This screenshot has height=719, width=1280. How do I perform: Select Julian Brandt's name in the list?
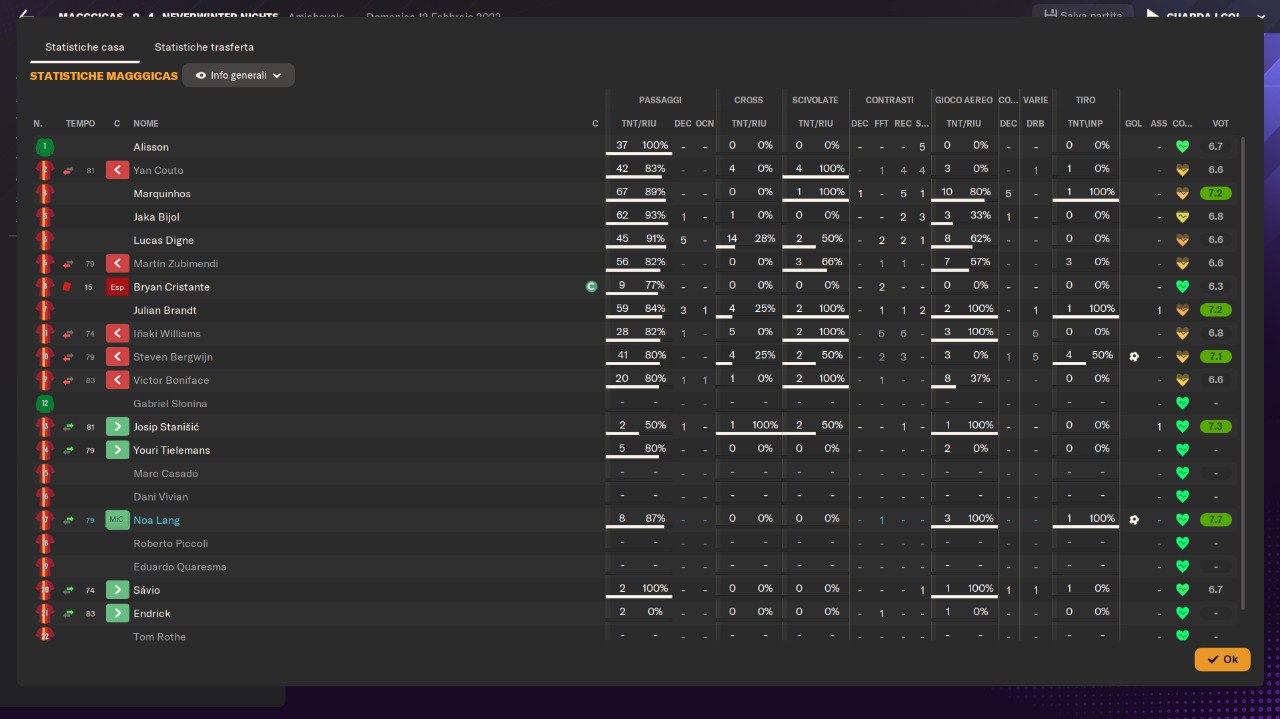tap(165, 310)
